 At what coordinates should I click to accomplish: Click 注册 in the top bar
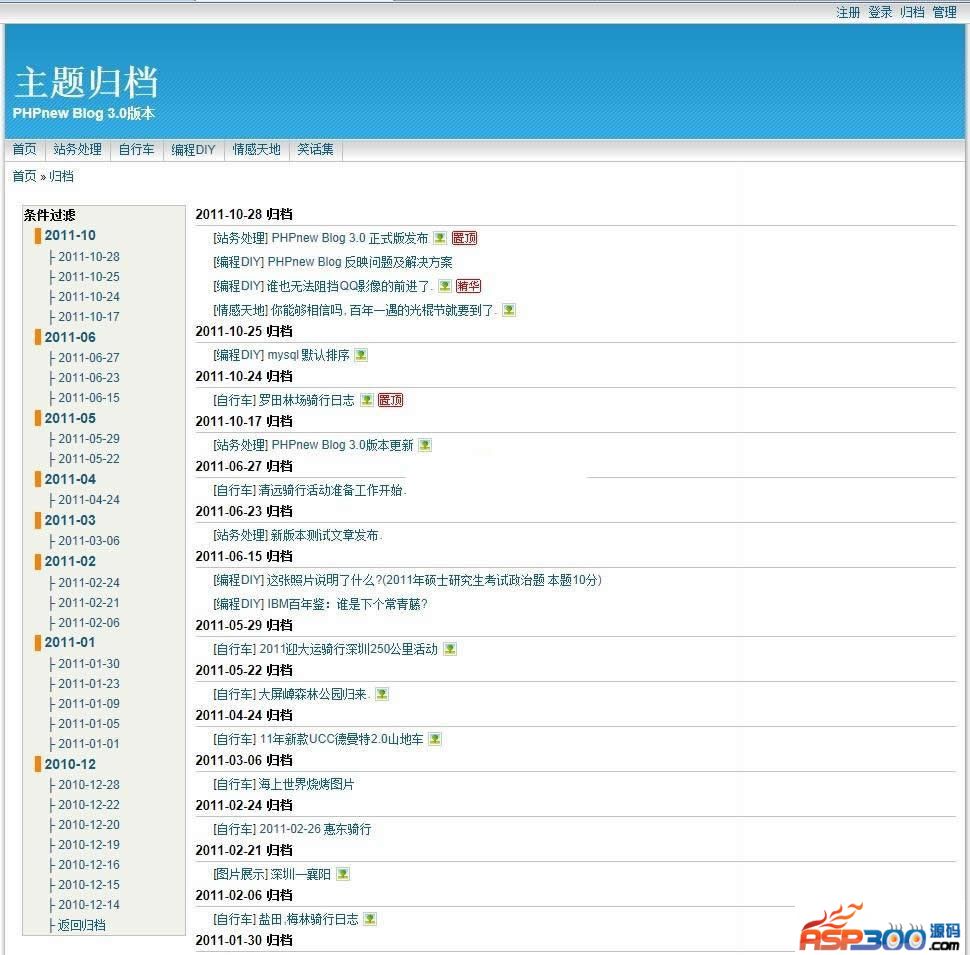click(848, 12)
